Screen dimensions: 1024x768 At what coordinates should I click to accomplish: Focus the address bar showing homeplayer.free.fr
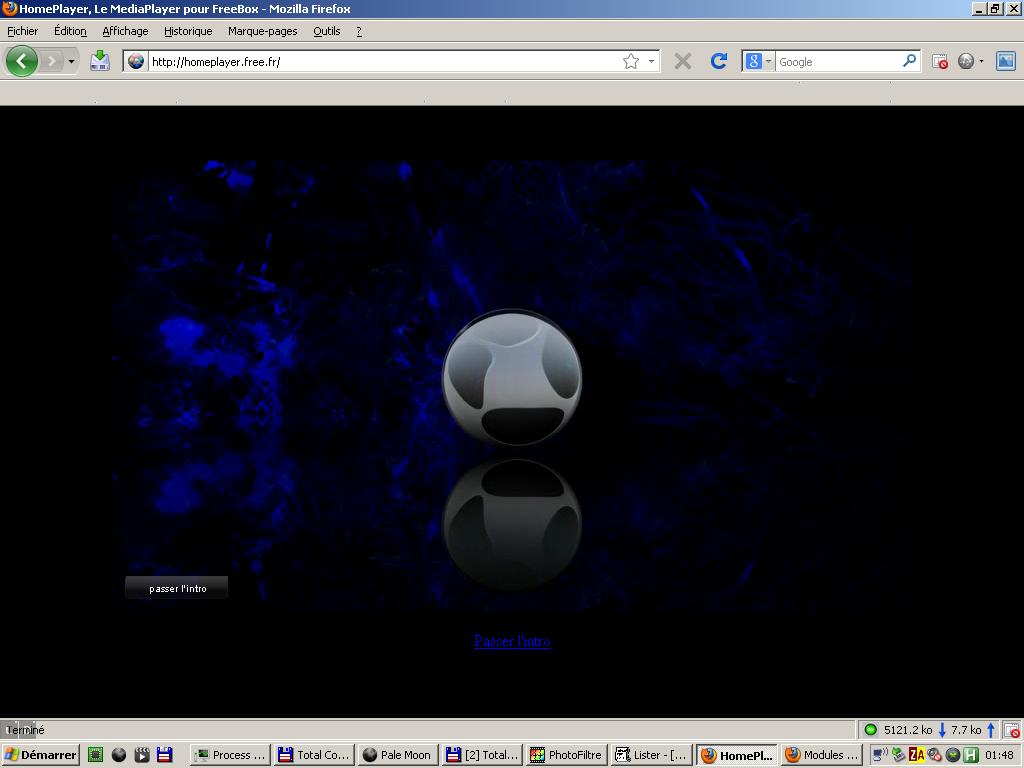[x=384, y=61]
